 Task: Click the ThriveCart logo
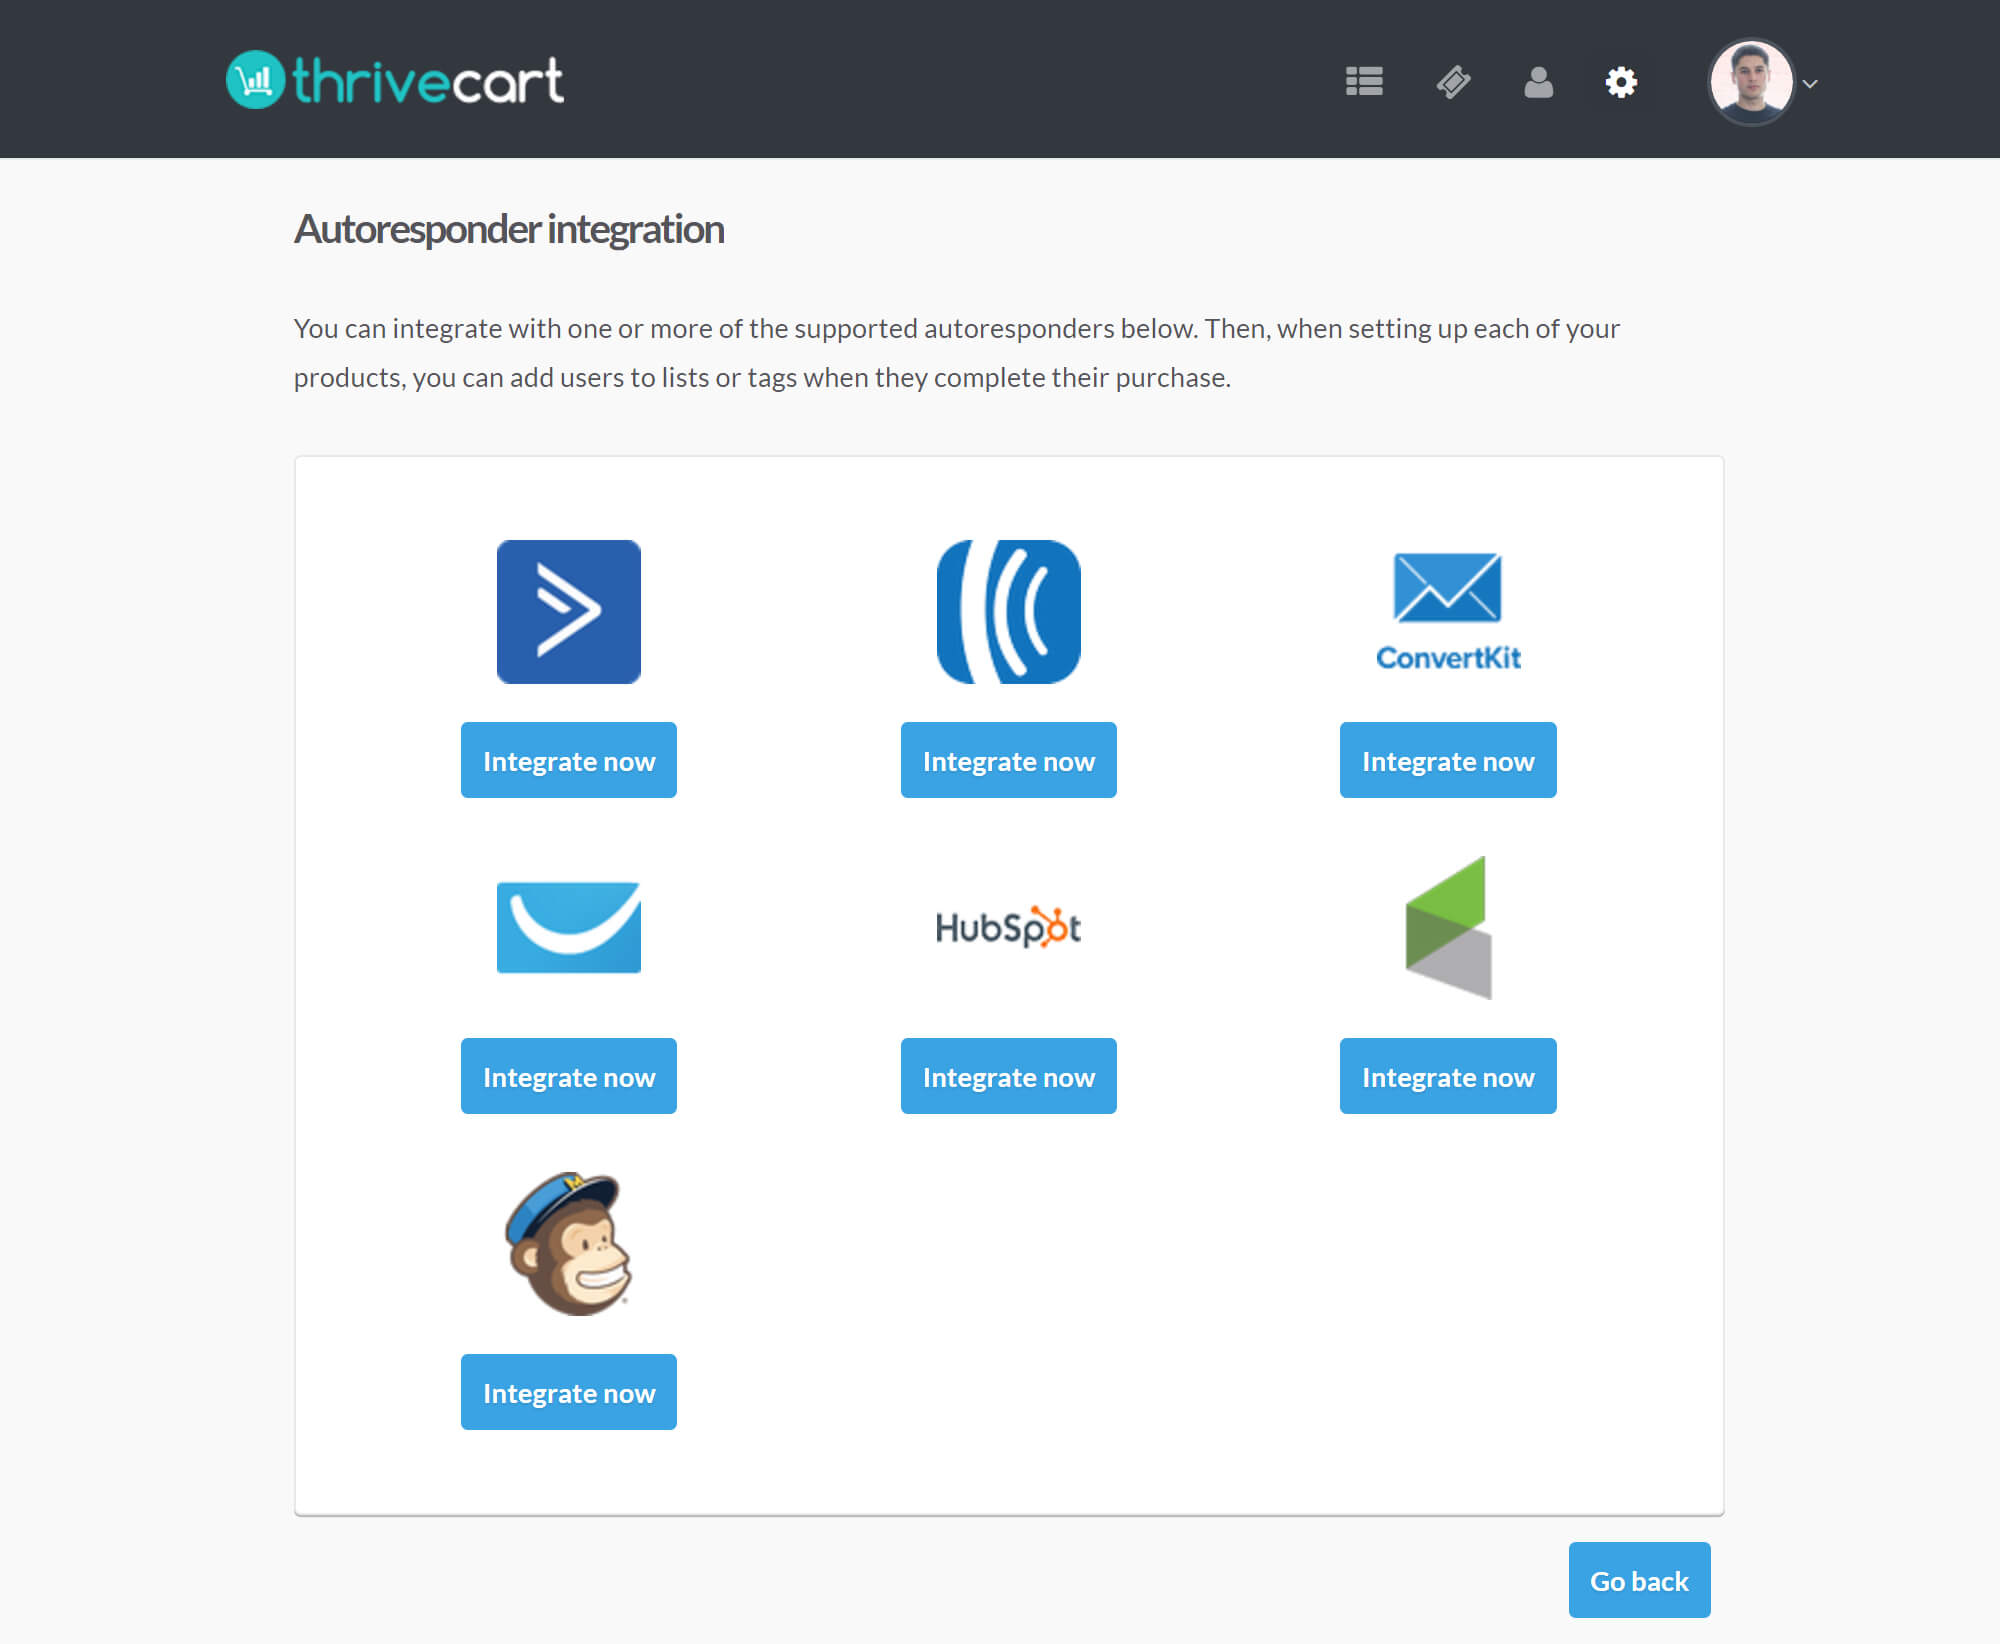pos(395,80)
